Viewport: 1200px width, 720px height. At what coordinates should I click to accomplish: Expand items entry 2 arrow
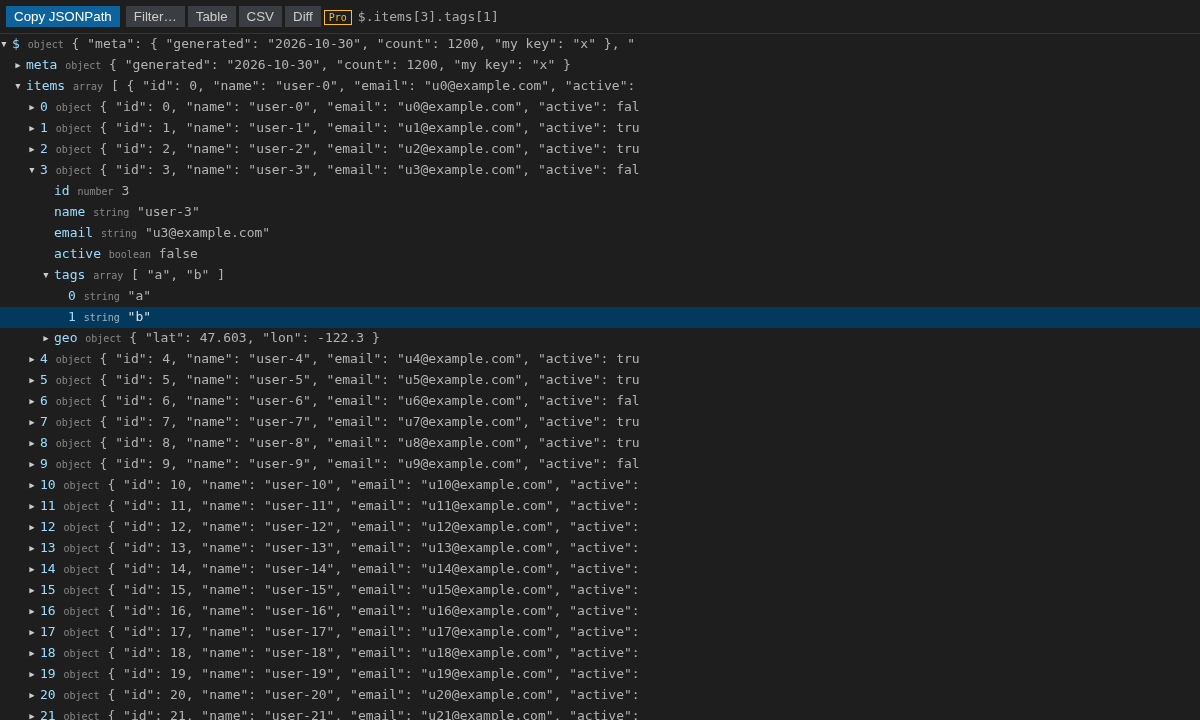32,149
